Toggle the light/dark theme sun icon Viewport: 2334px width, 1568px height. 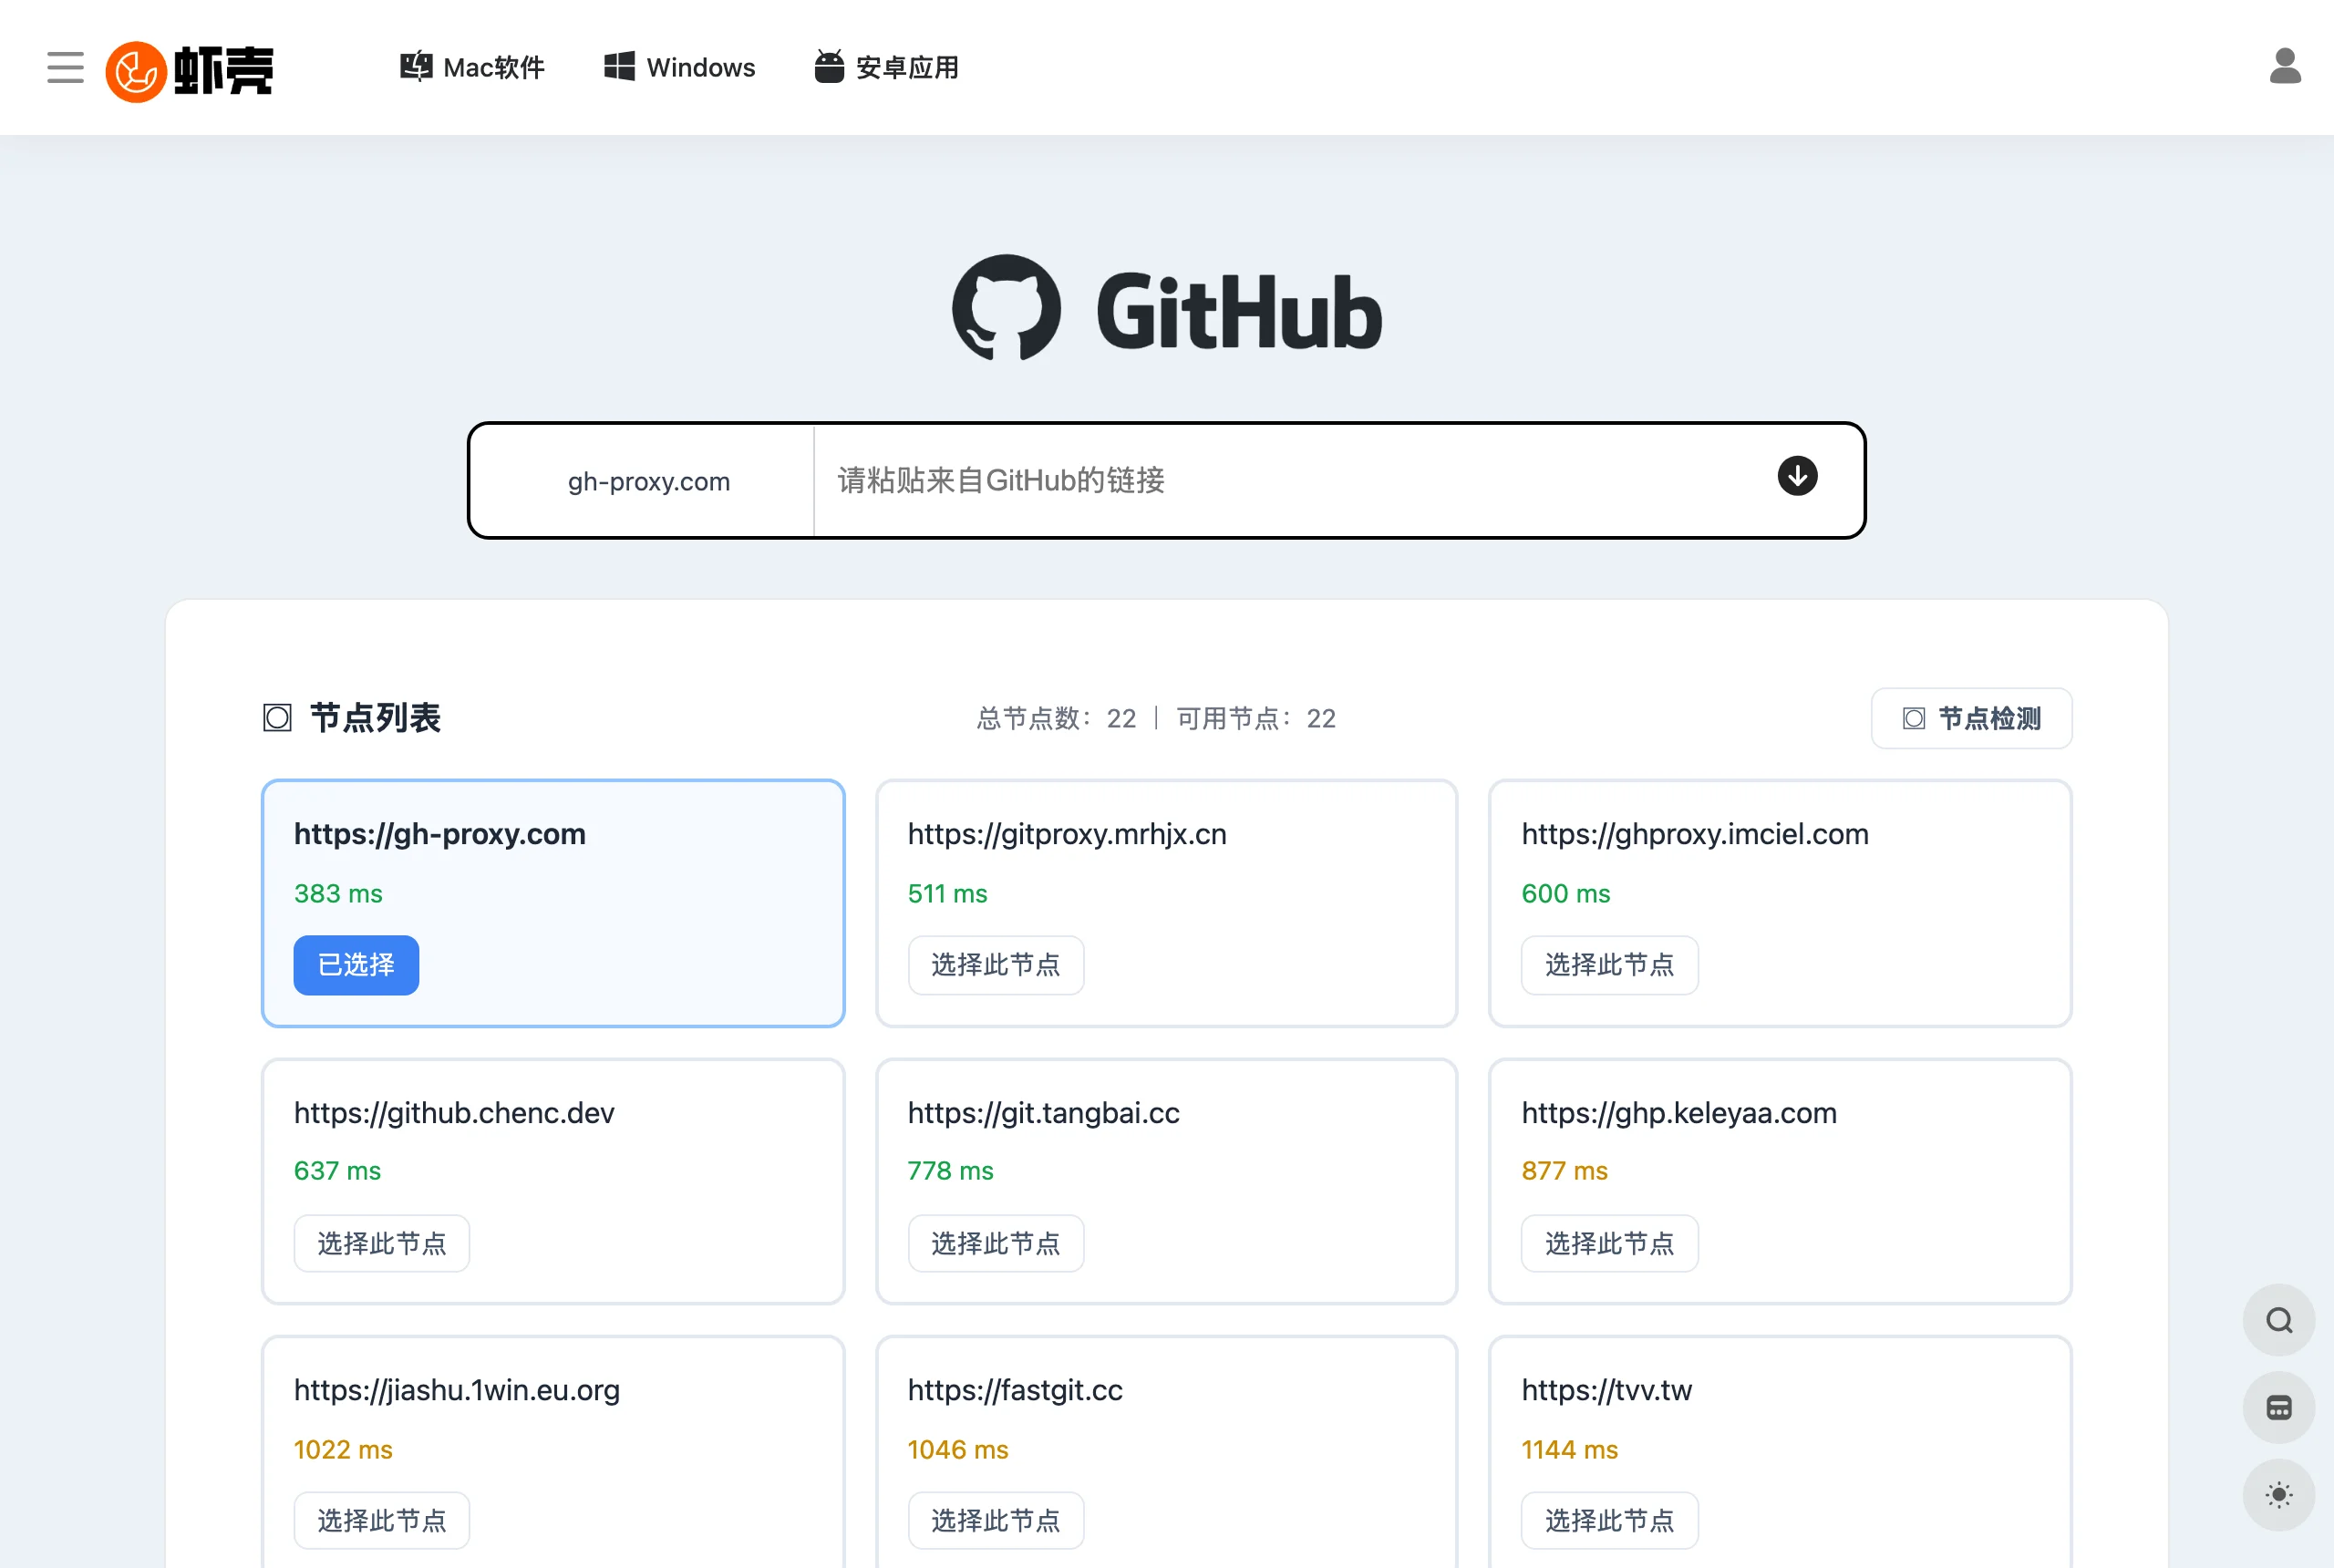click(x=2279, y=1495)
